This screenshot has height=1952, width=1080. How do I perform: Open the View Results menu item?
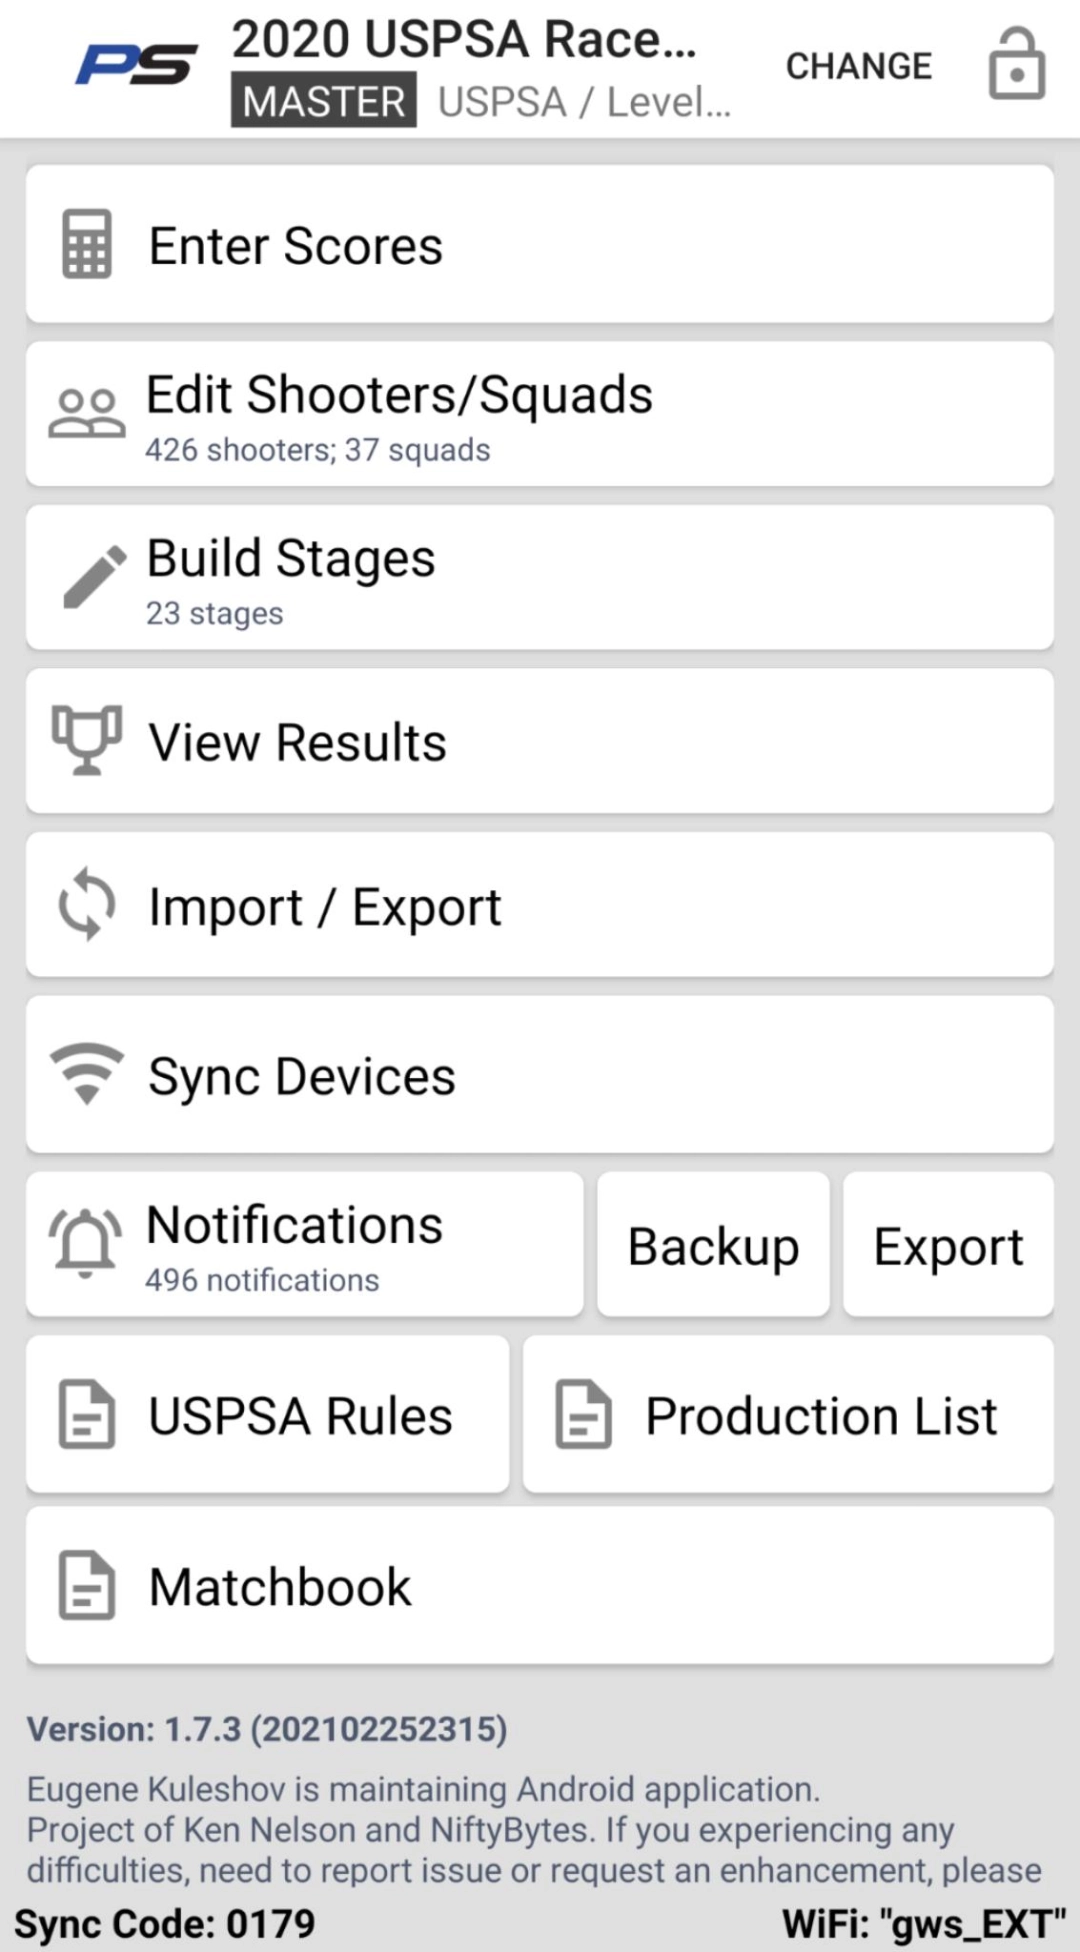pos(540,741)
